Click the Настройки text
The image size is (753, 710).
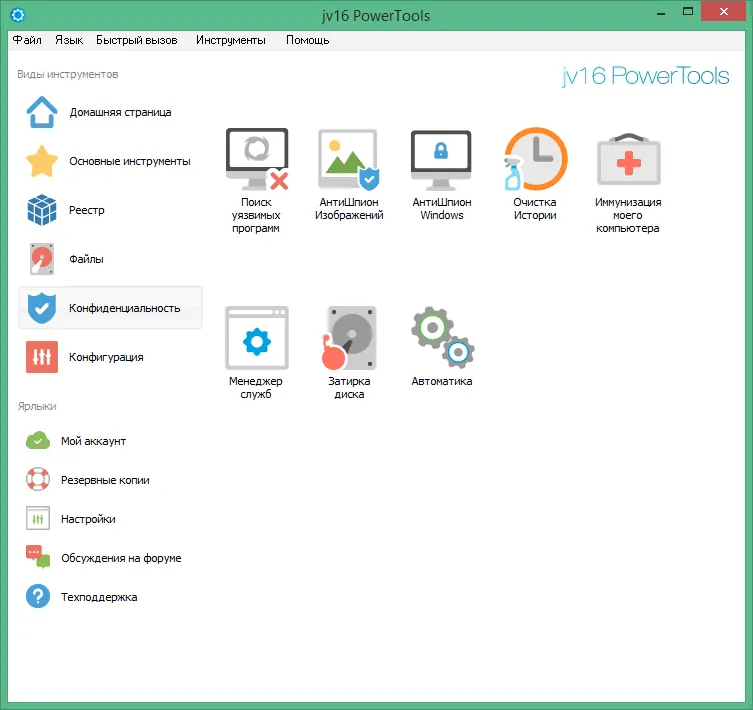click(88, 519)
